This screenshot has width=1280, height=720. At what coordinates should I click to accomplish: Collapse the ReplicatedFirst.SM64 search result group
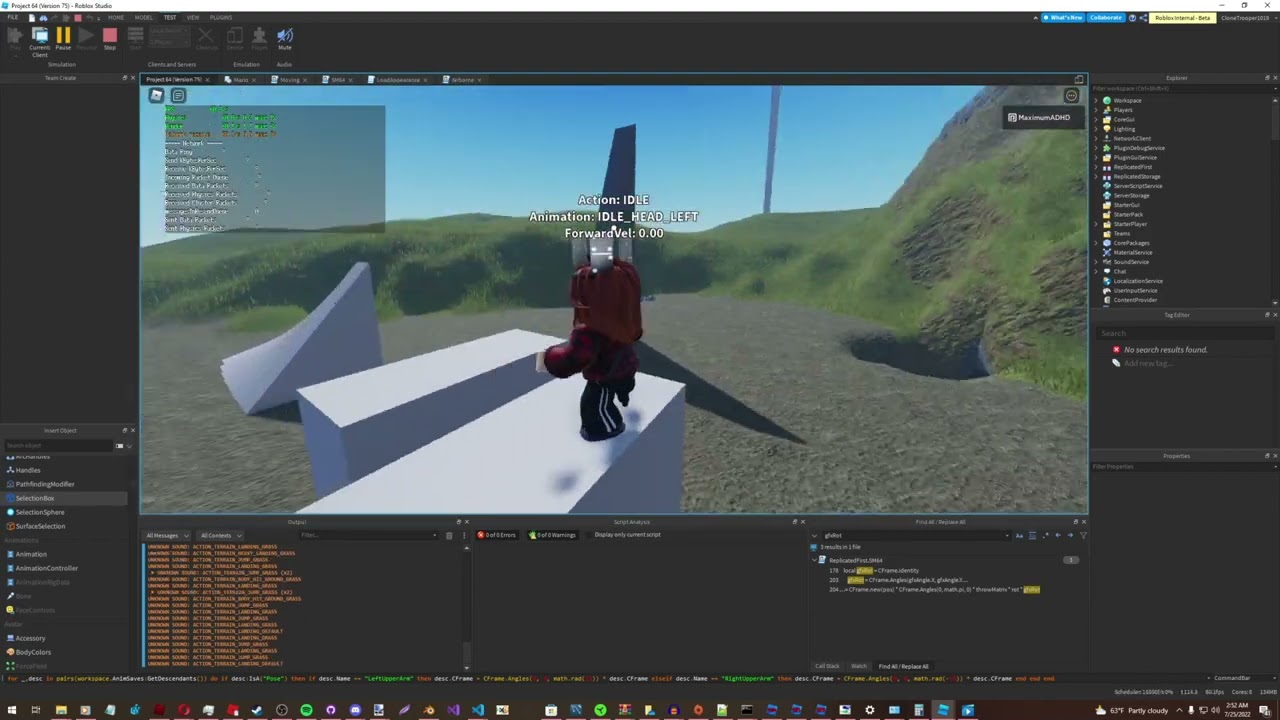click(814, 560)
